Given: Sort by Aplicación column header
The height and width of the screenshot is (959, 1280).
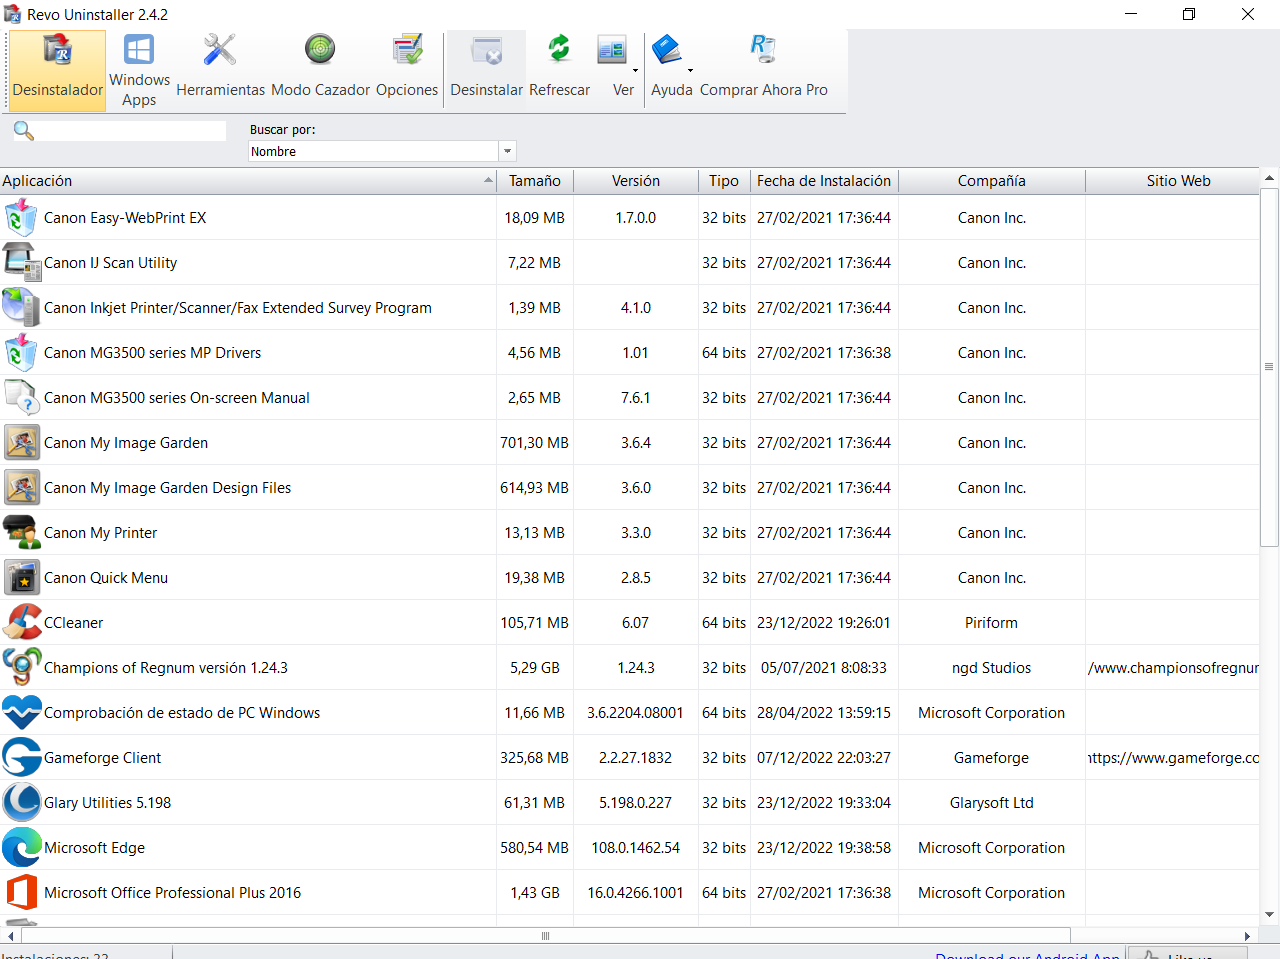Looking at the screenshot, I should tap(248, 181).
